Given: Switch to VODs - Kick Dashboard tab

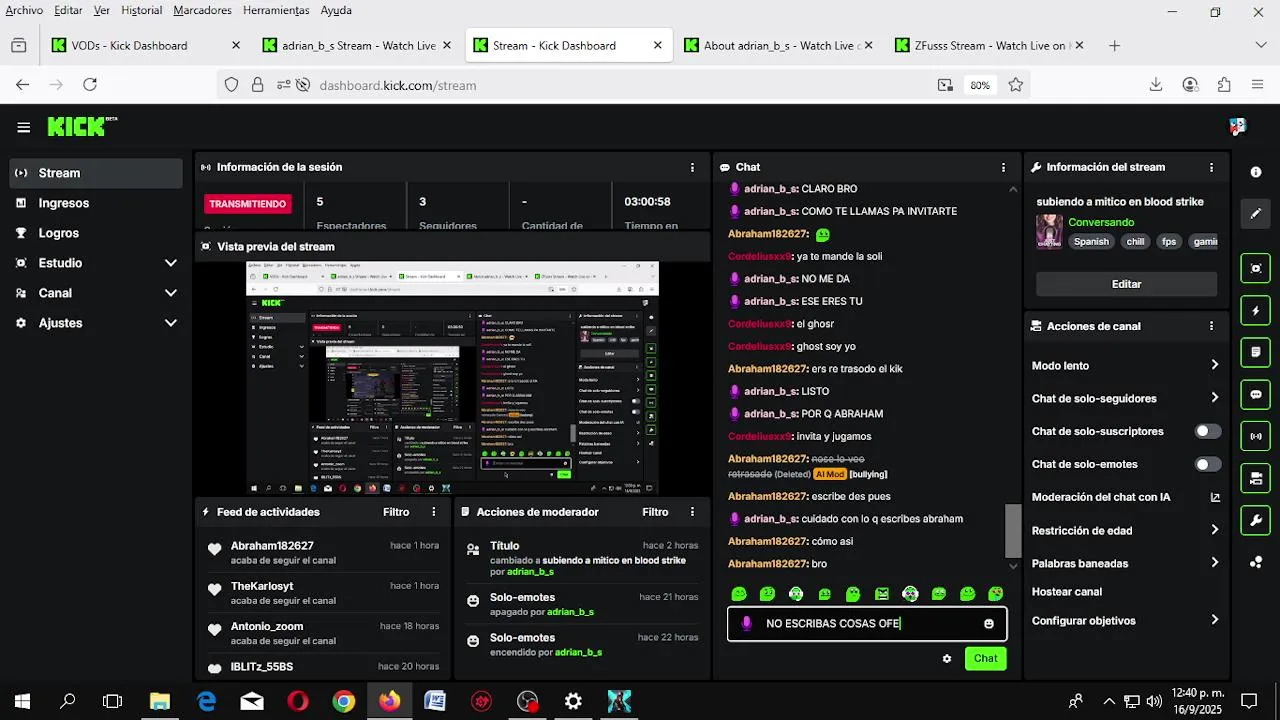Looking at the screenshot, I should [145, 45].
